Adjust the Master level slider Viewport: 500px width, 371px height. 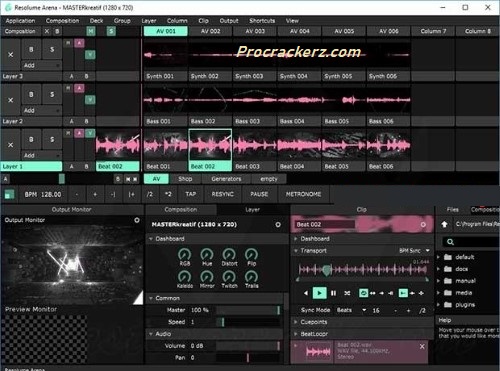[x=248, y=310]
